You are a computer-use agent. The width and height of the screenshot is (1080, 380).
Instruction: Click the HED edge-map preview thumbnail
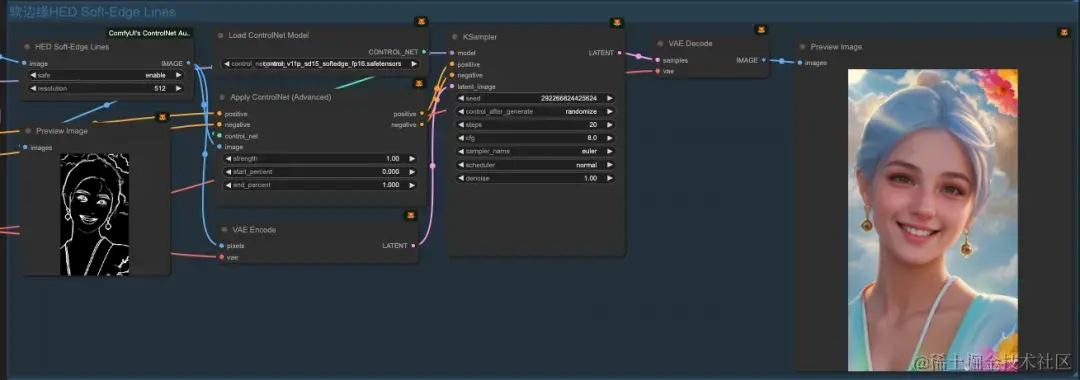tap(94, 214)
